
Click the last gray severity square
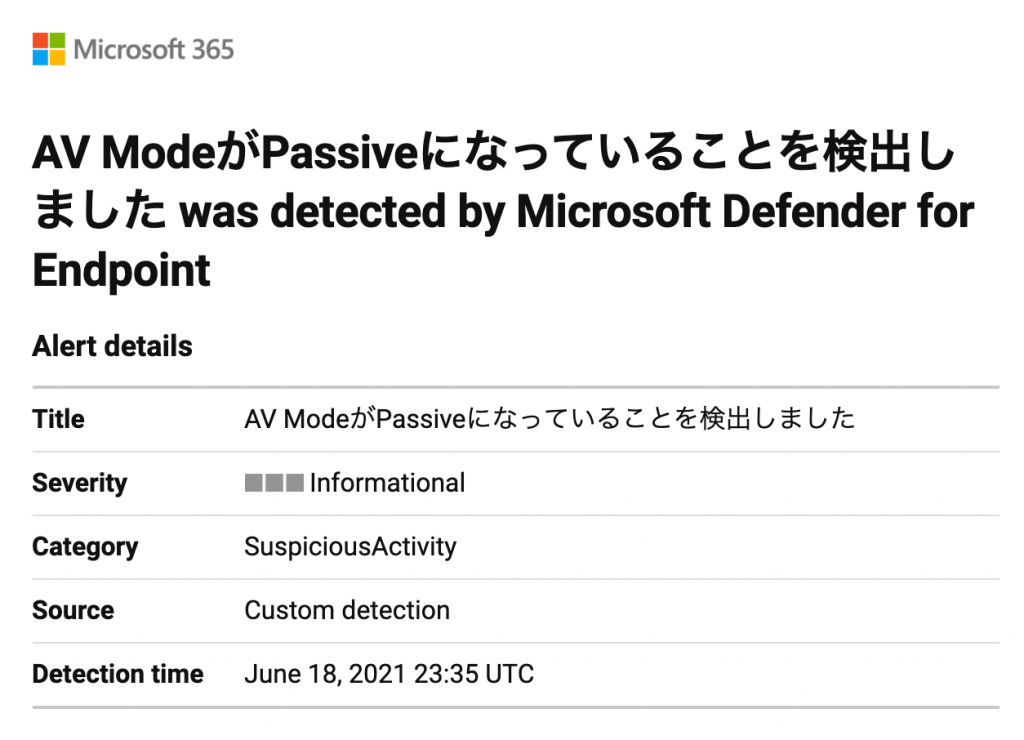(x=295, y=483)
